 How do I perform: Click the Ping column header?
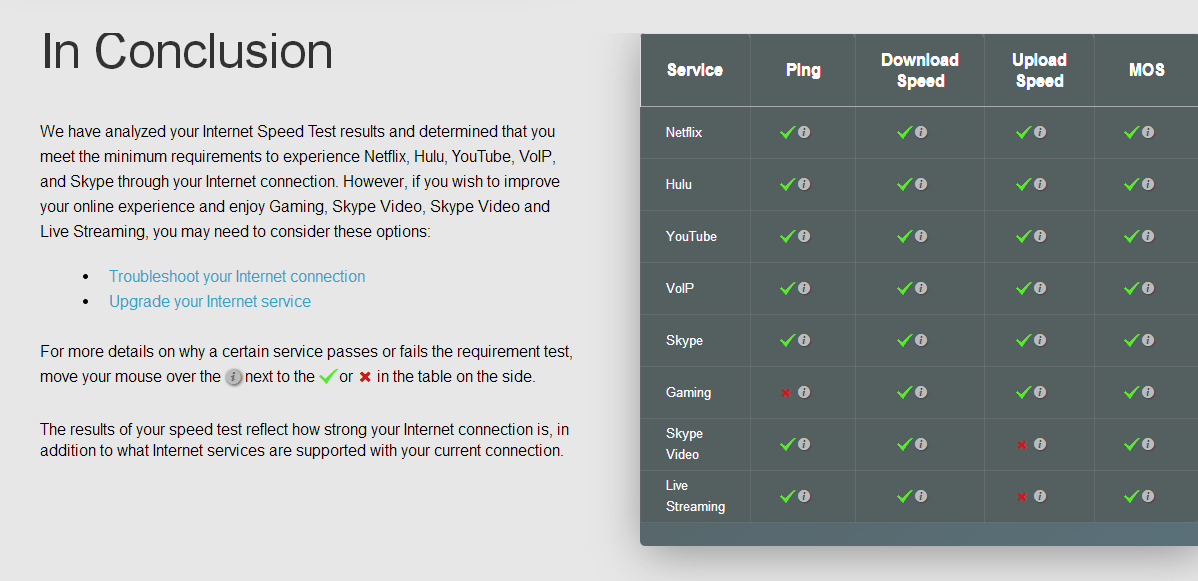[803, 70]
